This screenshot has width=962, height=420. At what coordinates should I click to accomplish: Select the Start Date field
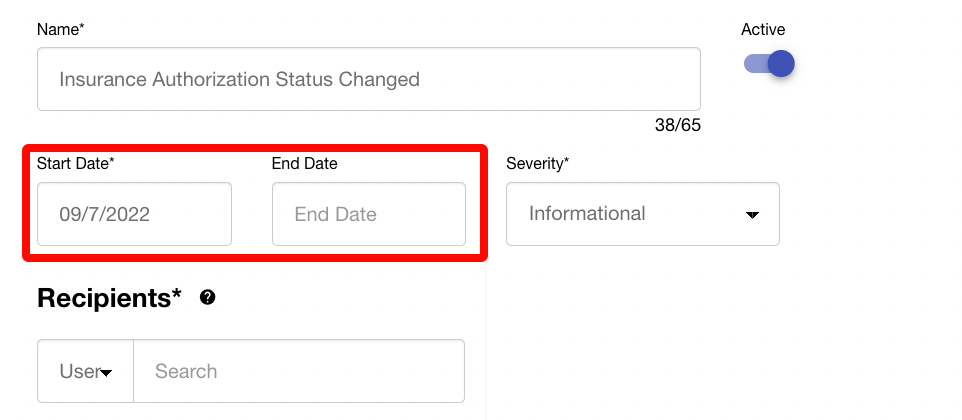(x=134, y=214)
